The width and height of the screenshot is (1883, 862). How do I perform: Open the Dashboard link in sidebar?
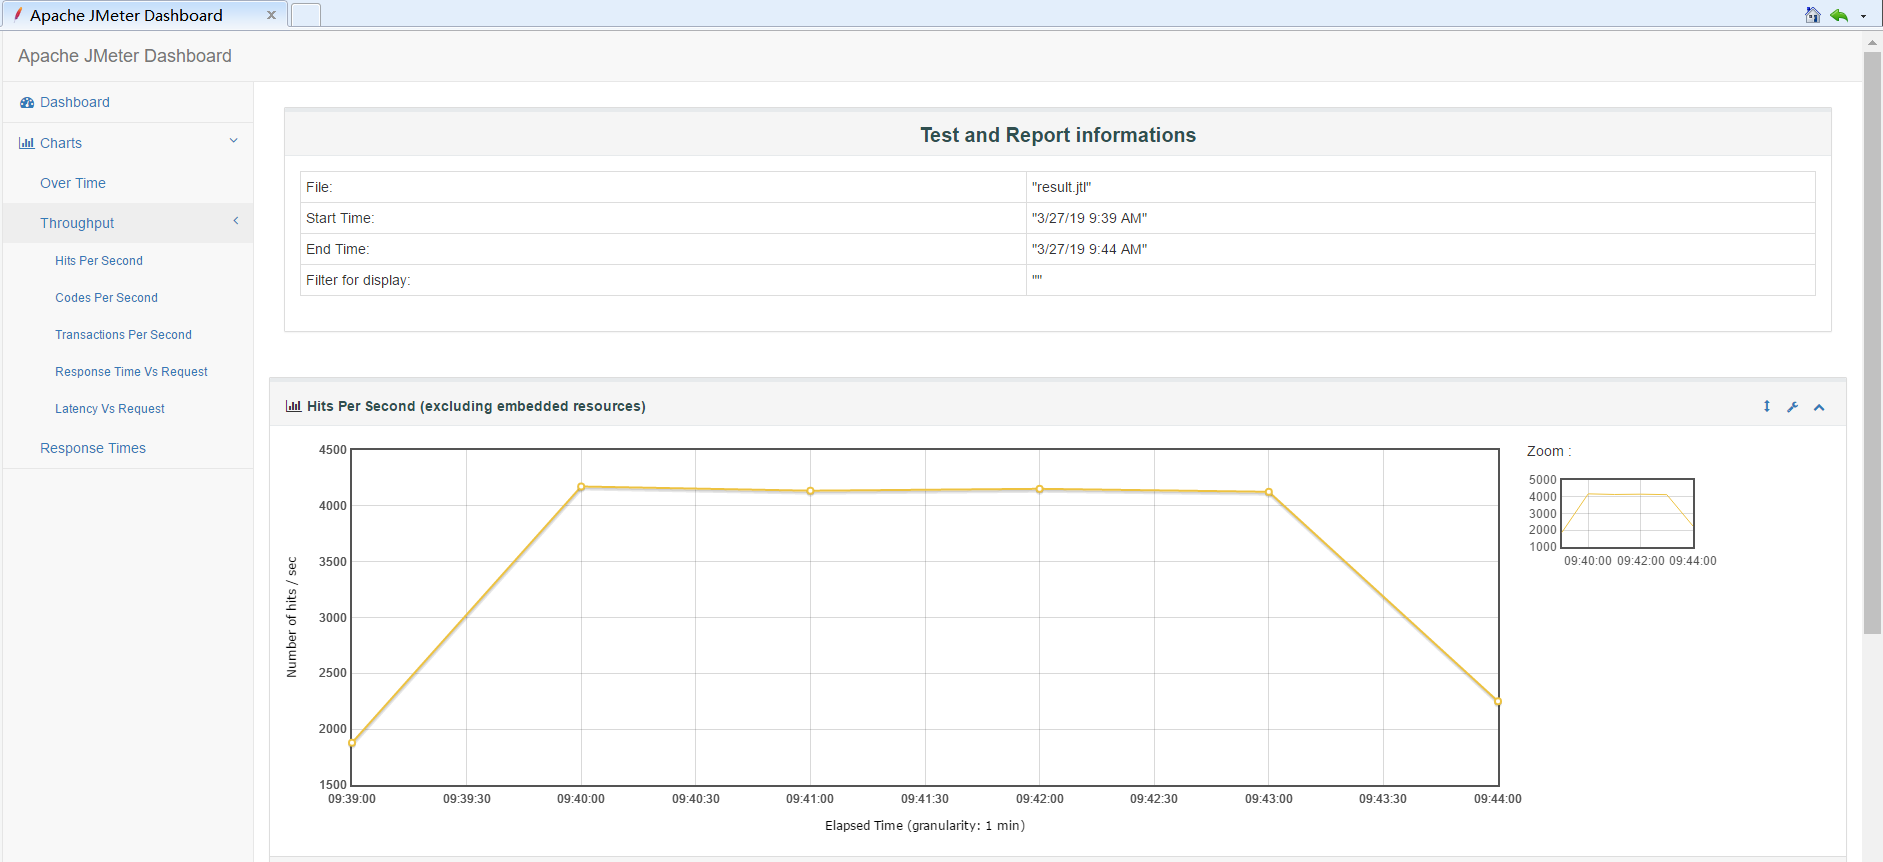click(x=75, y=102)
